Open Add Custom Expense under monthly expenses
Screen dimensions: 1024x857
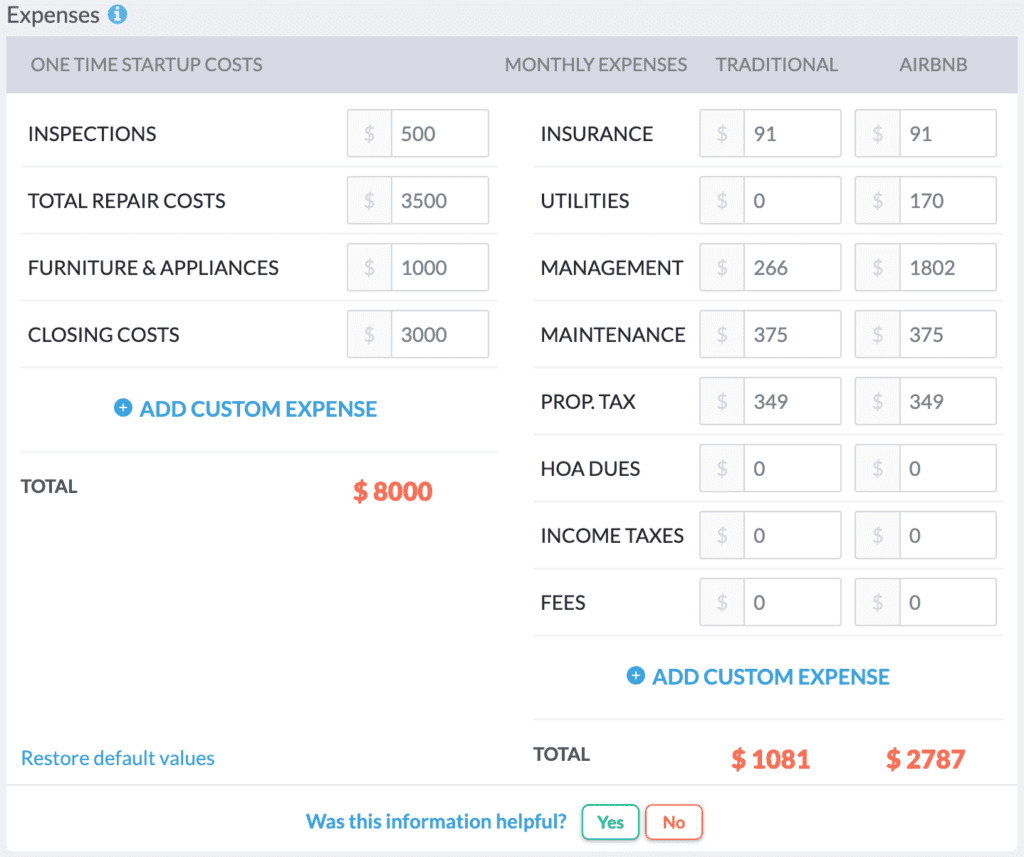[x=770, y=676]
